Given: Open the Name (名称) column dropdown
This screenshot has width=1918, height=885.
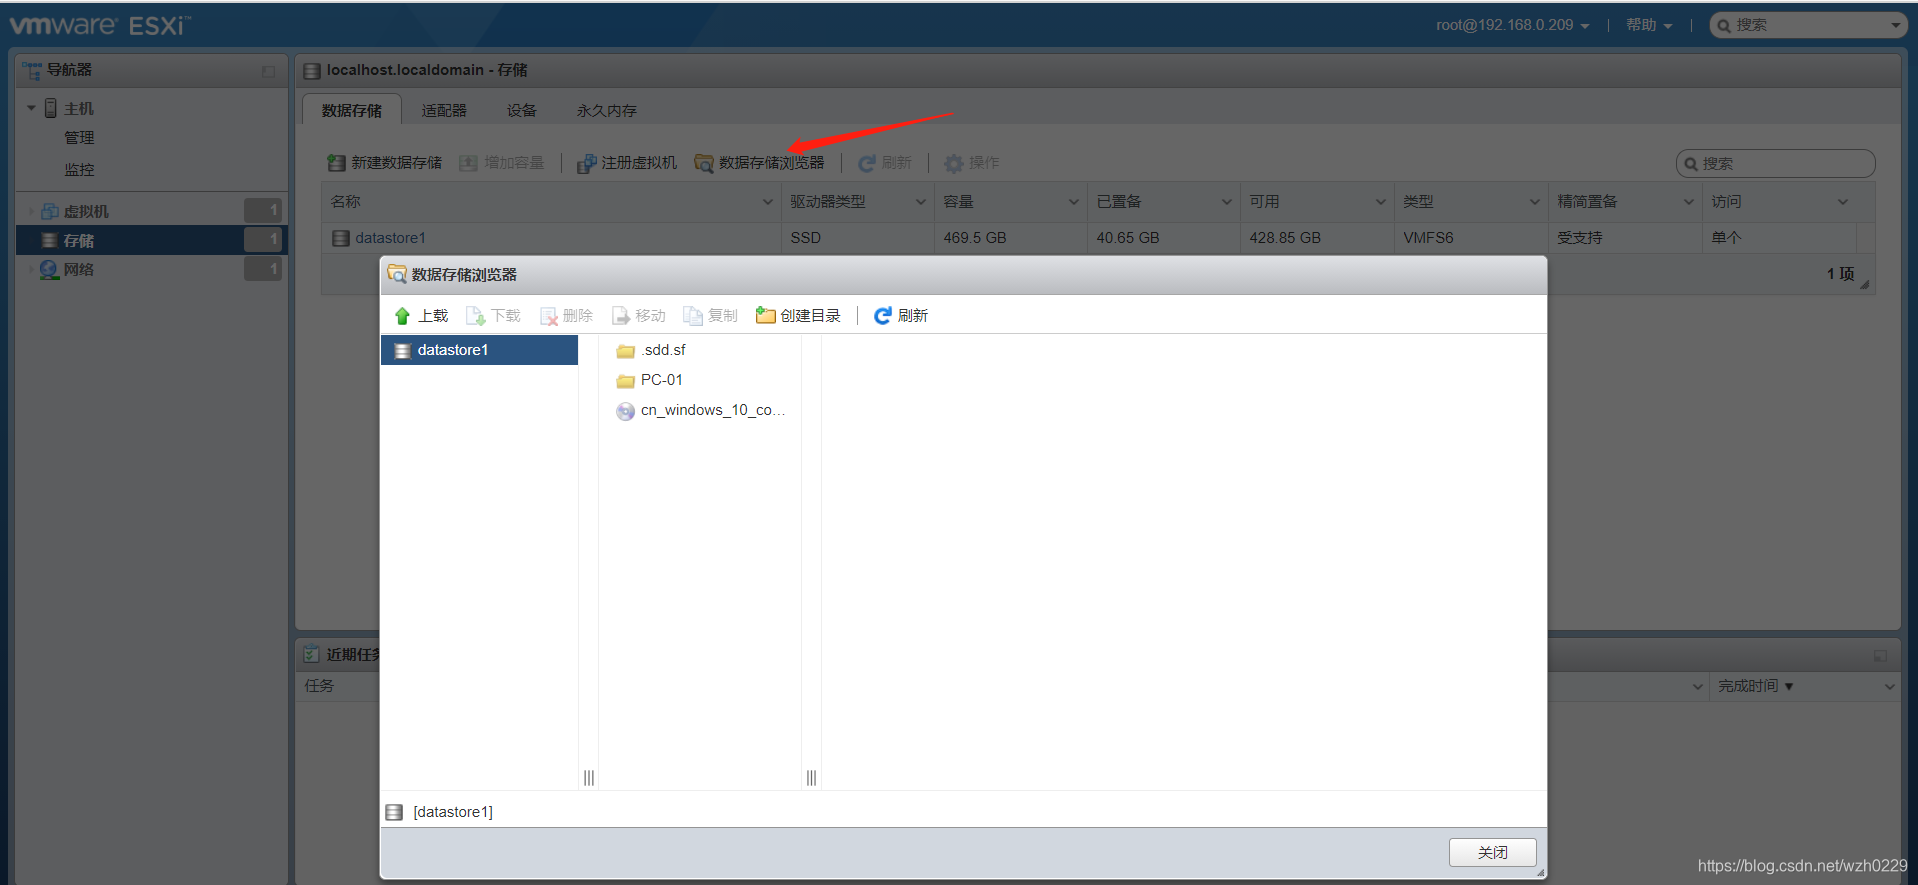Looking at the screenshot, I should pyautogui.click(x=767, y=202).
